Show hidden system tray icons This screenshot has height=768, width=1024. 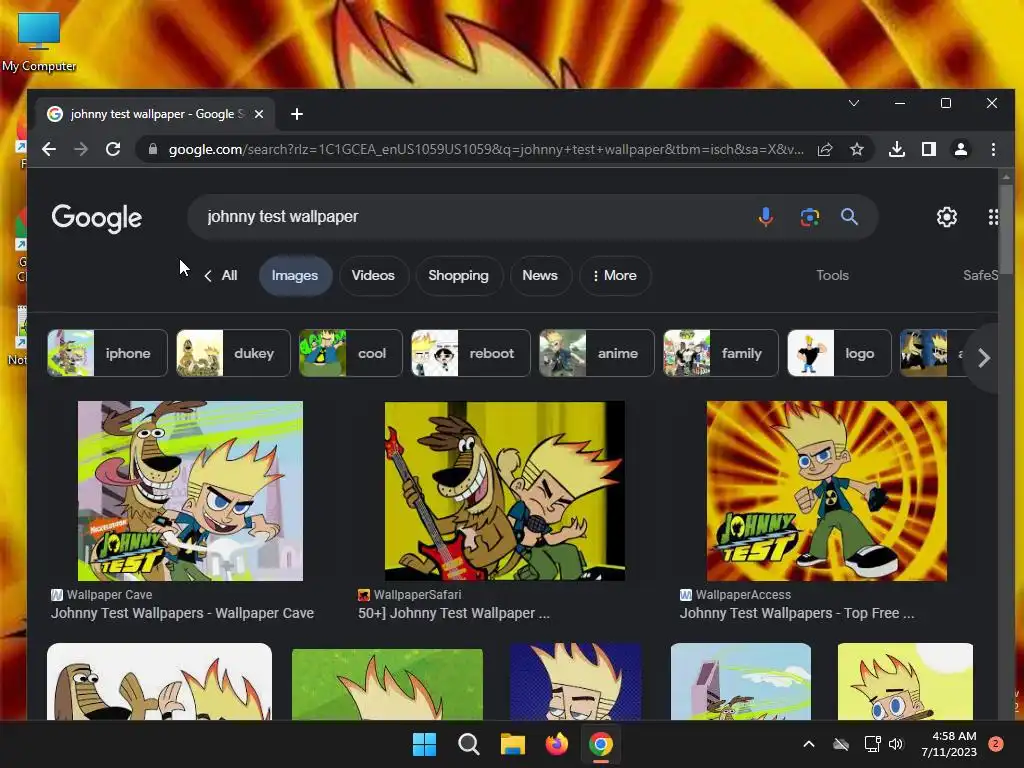click(x=808, y=744)
